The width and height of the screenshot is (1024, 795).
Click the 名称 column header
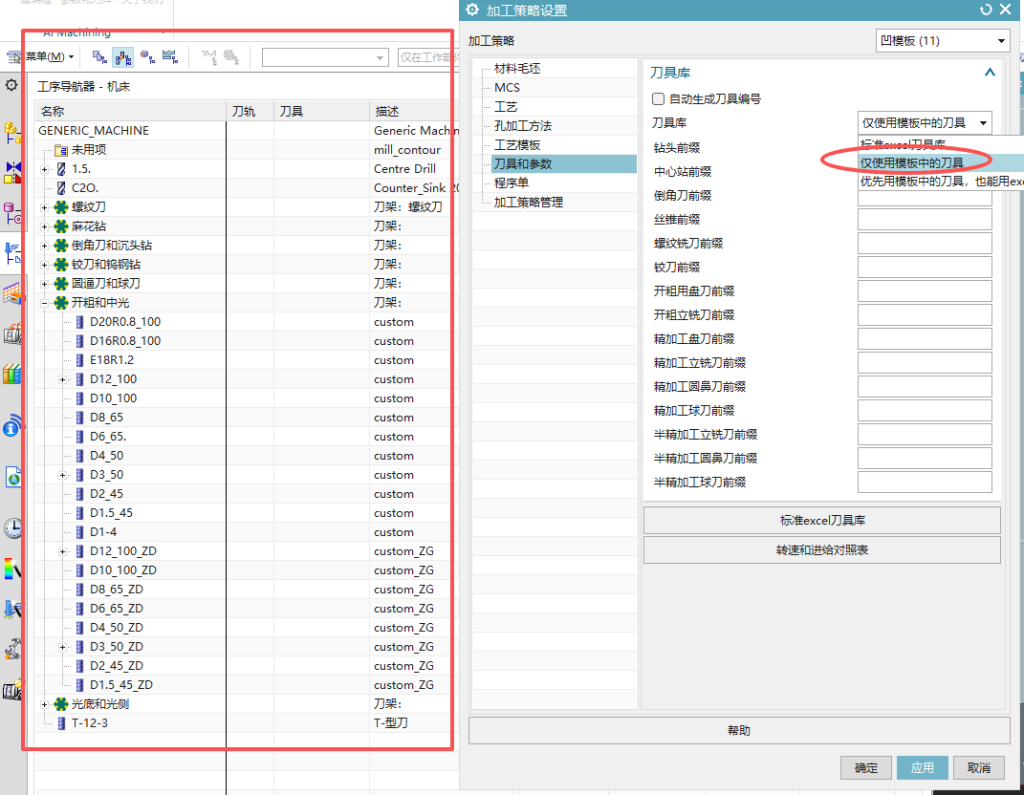pos(131,111)
